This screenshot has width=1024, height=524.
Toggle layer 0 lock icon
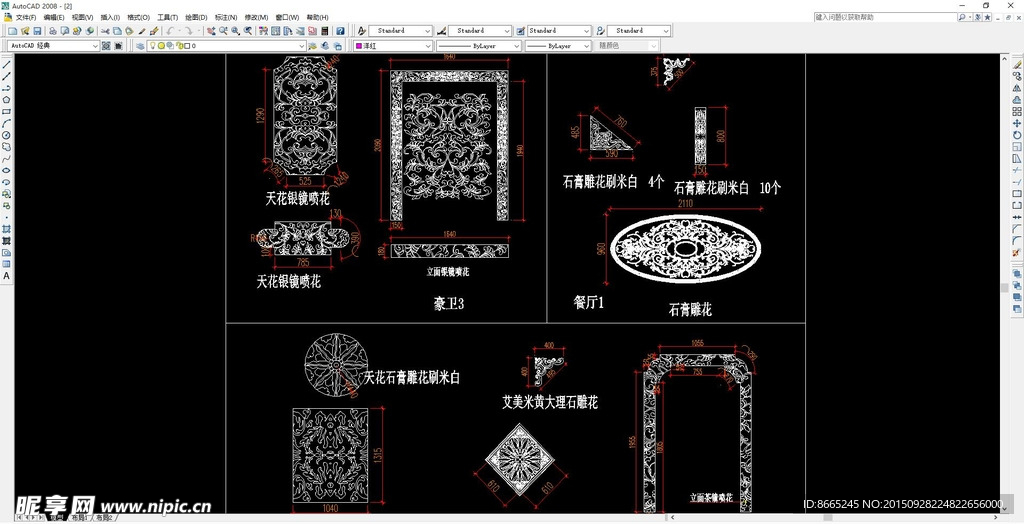click(x=178, y=46)
